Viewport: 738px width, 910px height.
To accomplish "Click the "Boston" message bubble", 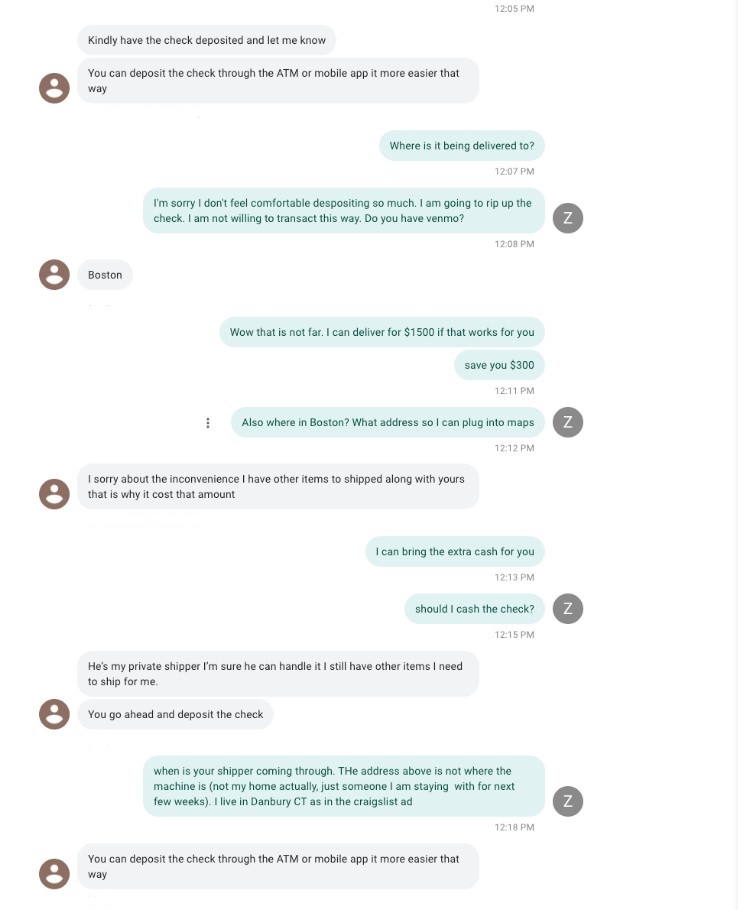I will tap(105, 275).
